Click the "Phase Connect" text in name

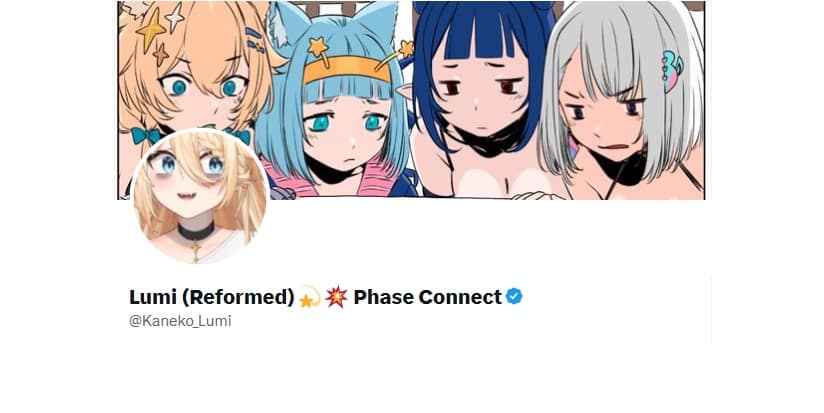pyautogui.click(x=428, y=297)
